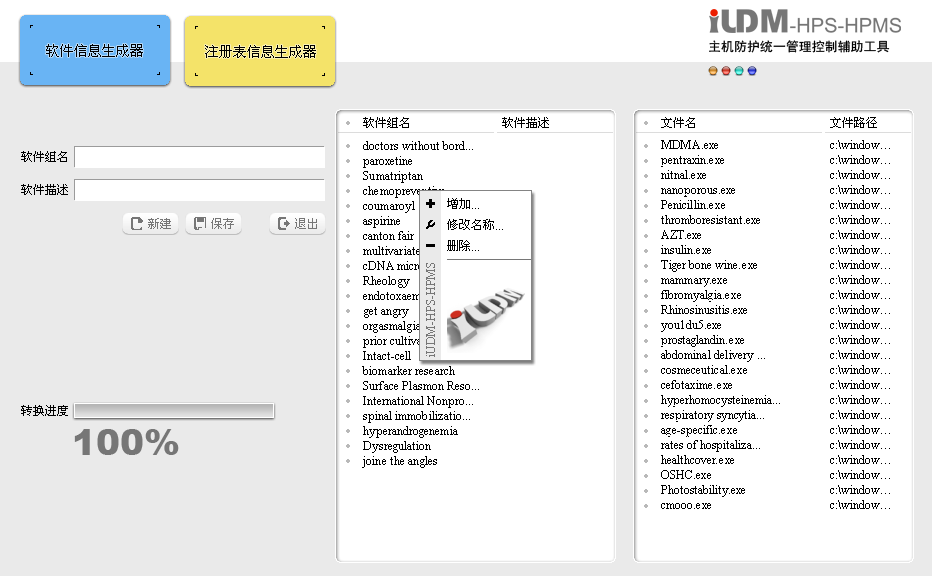Open the 软件信息生成器 tab
932x576 pixels.
95,51
